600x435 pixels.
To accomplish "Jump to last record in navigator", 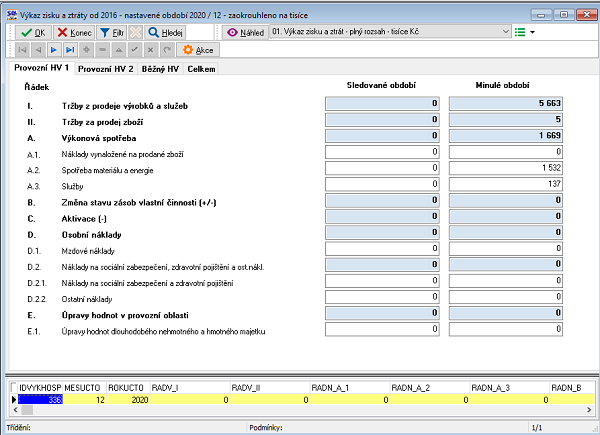I will coord(69,49).
